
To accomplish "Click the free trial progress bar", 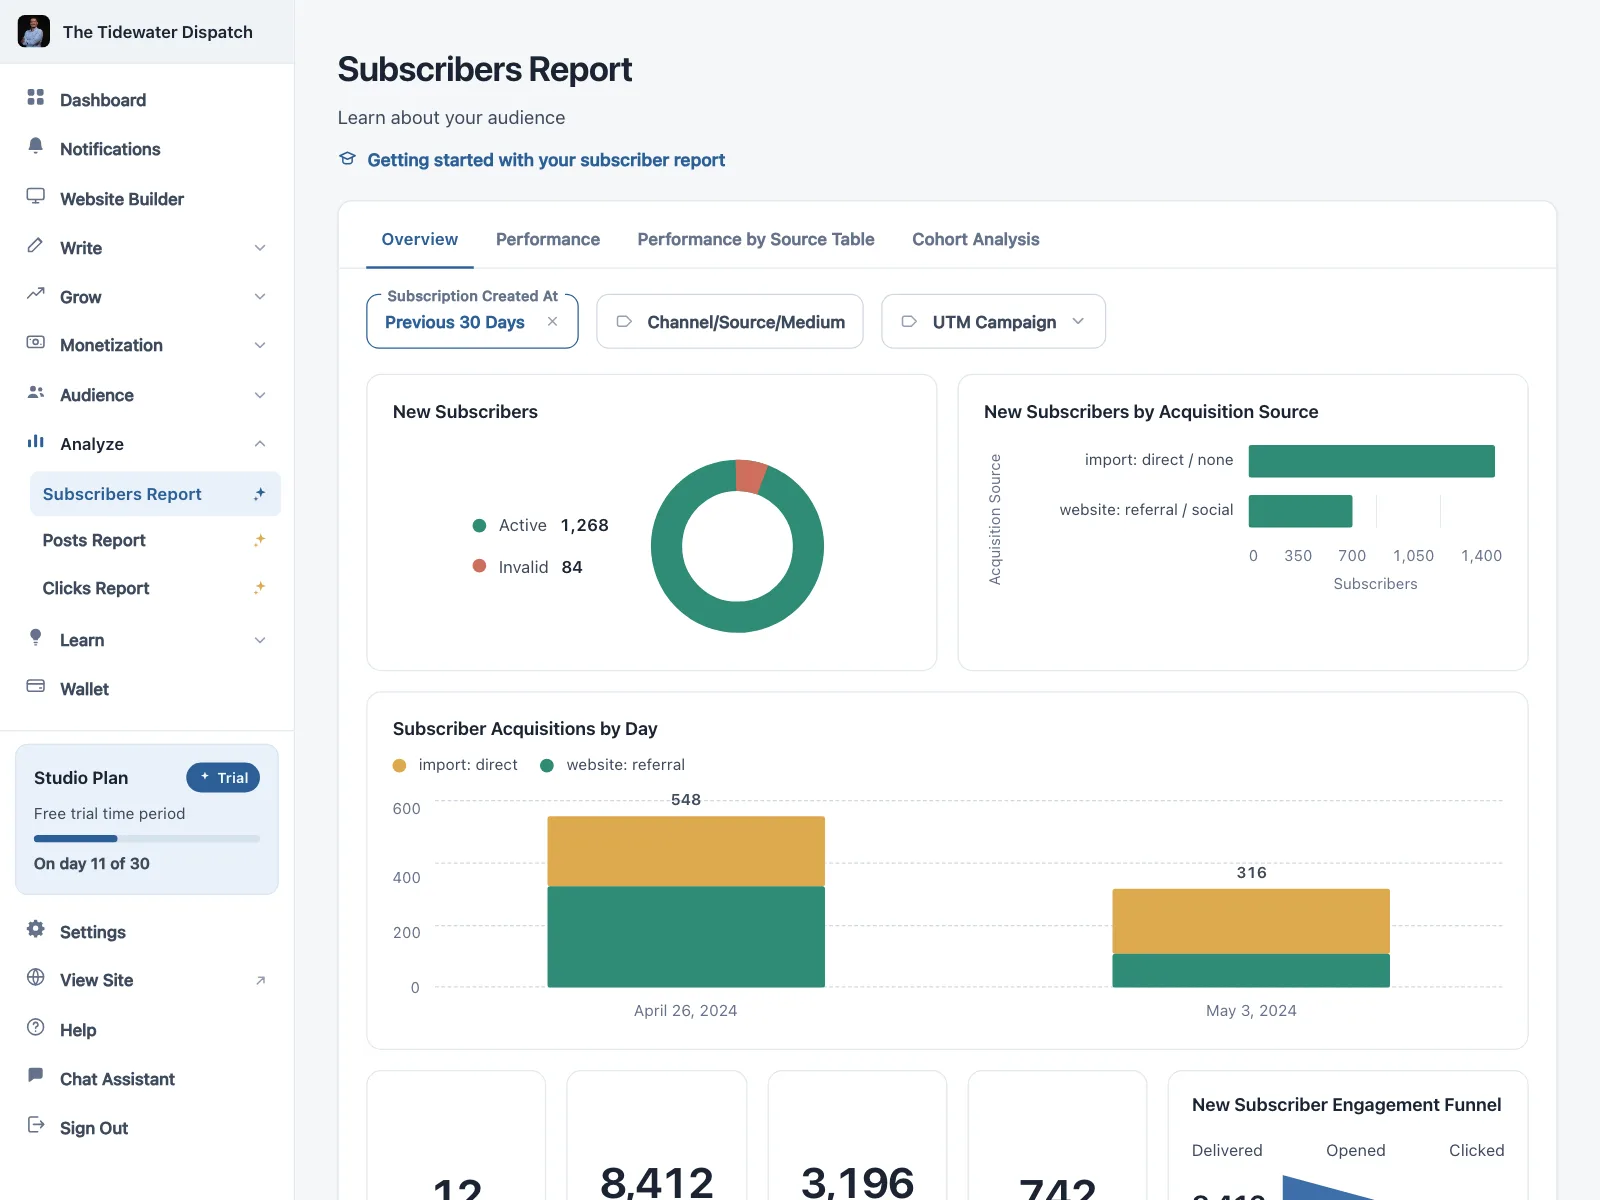I will 147,838.
